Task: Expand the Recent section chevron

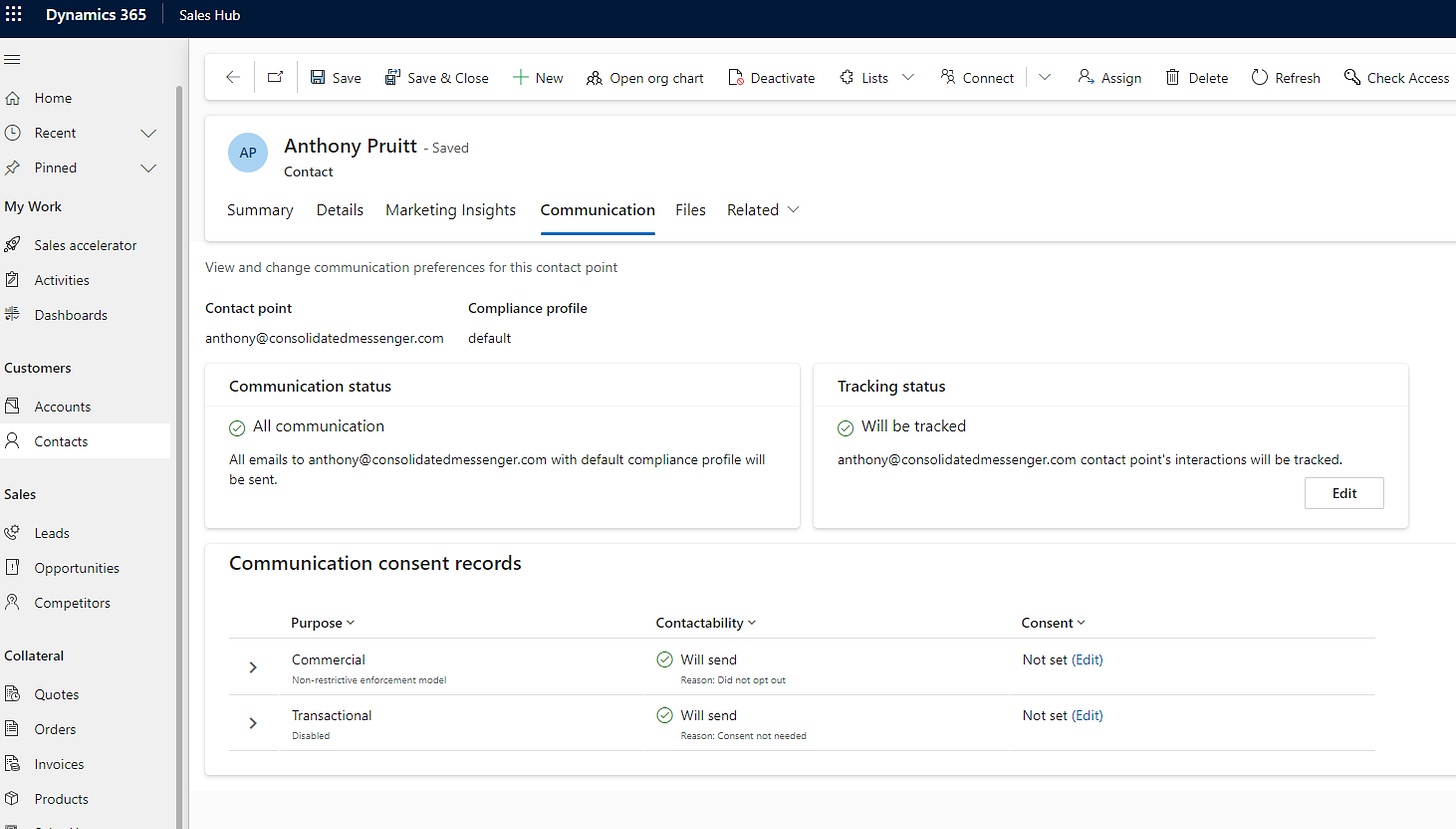Action: point(149,133)
